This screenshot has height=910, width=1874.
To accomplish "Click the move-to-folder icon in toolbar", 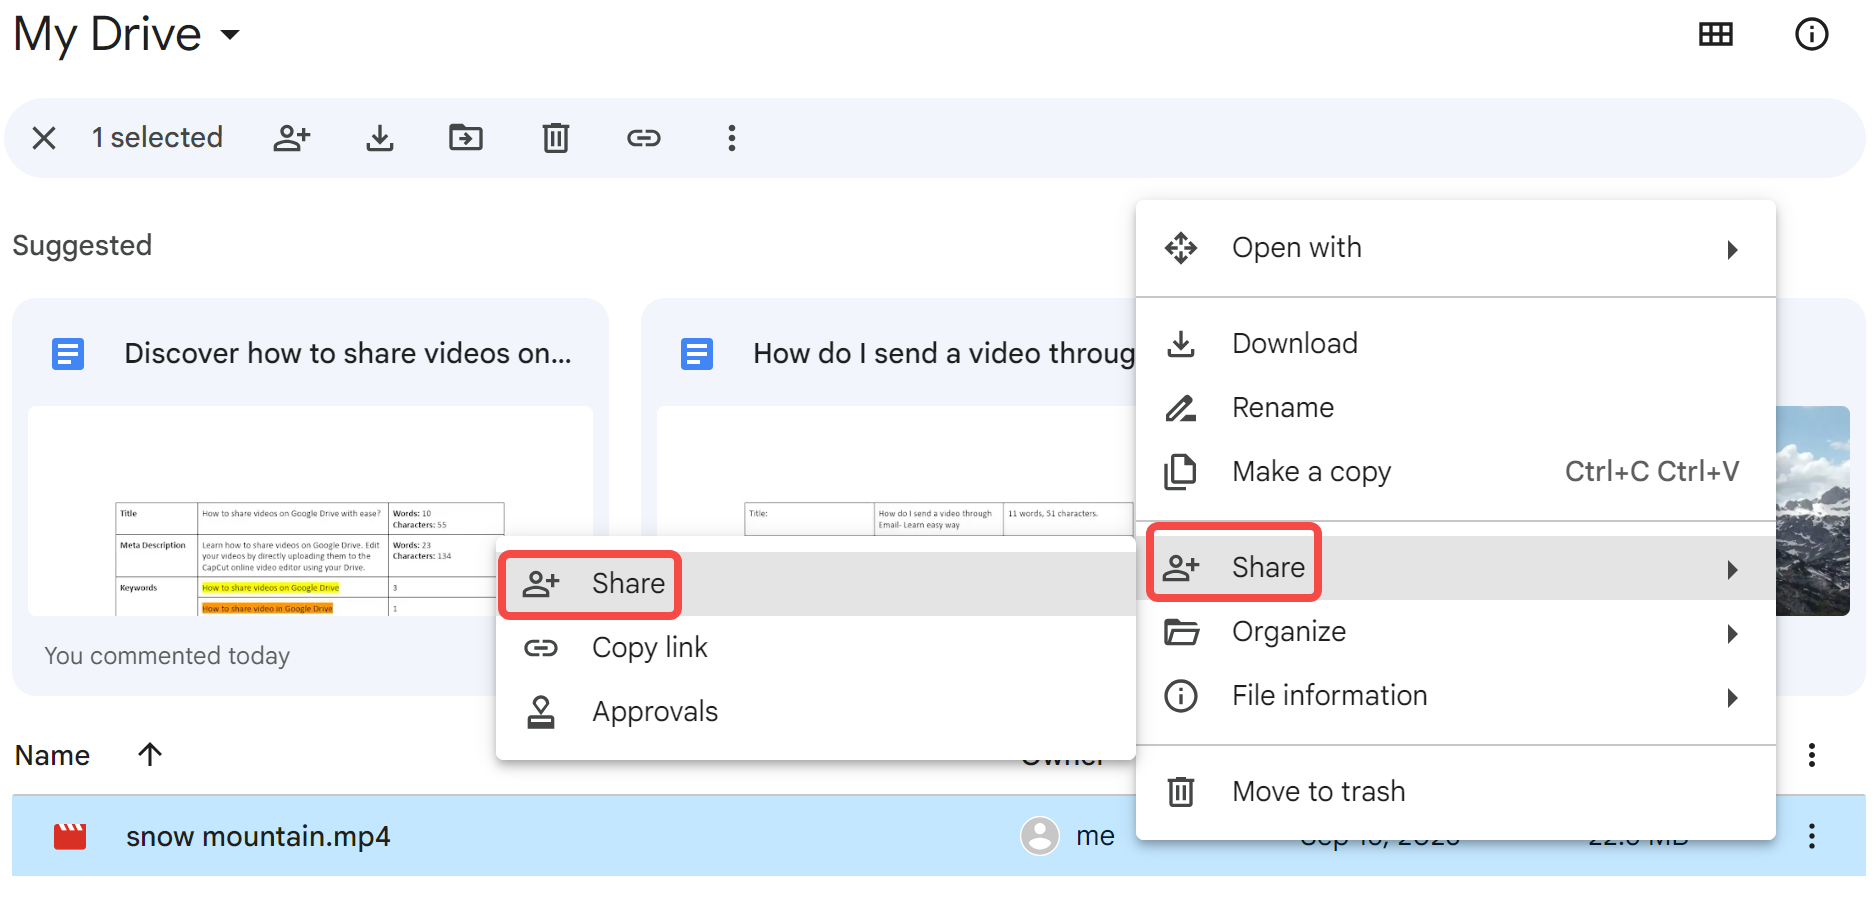I will [x=466, y=138].
